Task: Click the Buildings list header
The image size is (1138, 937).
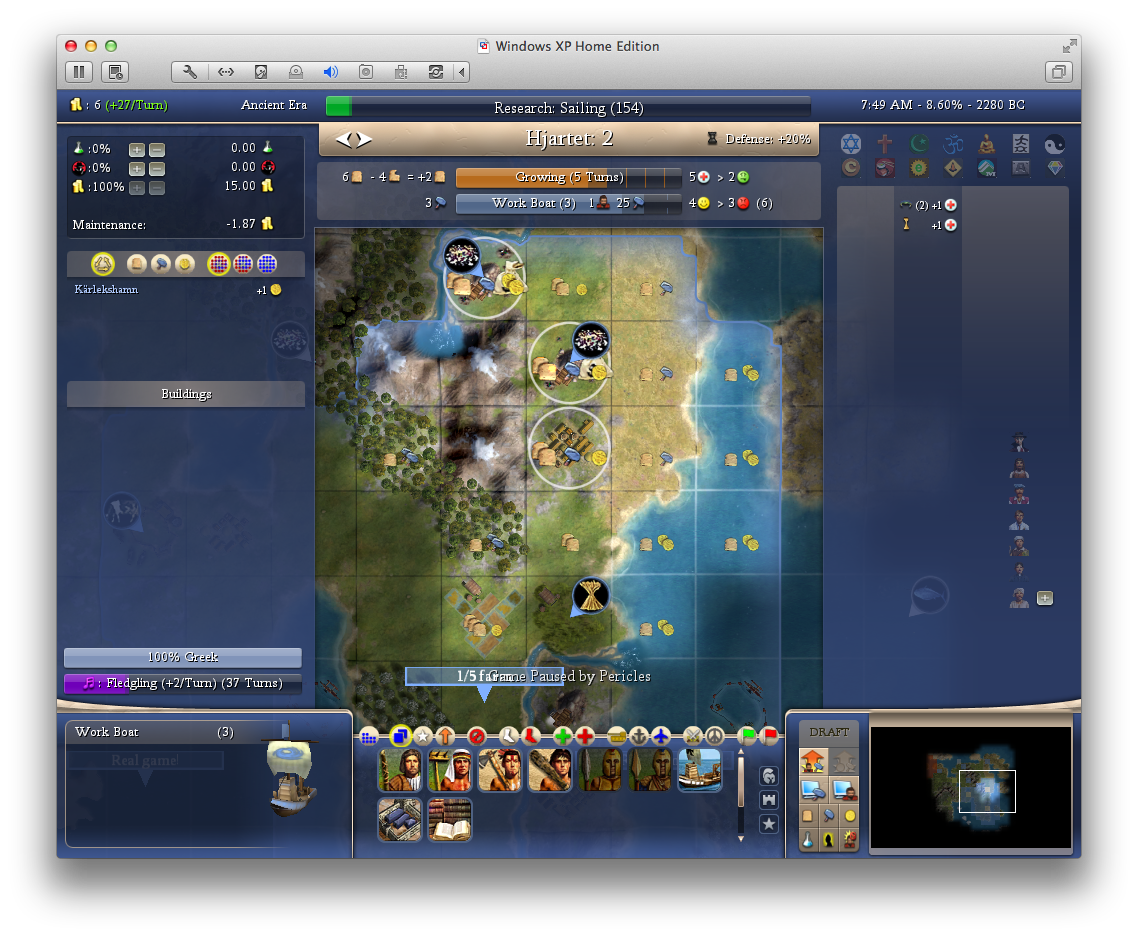Action: pos(186,393)
